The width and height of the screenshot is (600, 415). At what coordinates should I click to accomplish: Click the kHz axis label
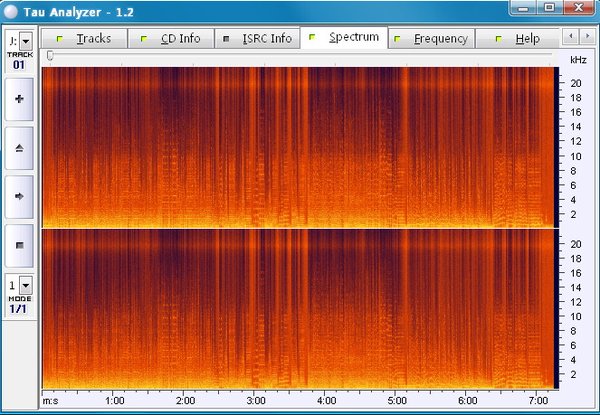pos(578,60)
